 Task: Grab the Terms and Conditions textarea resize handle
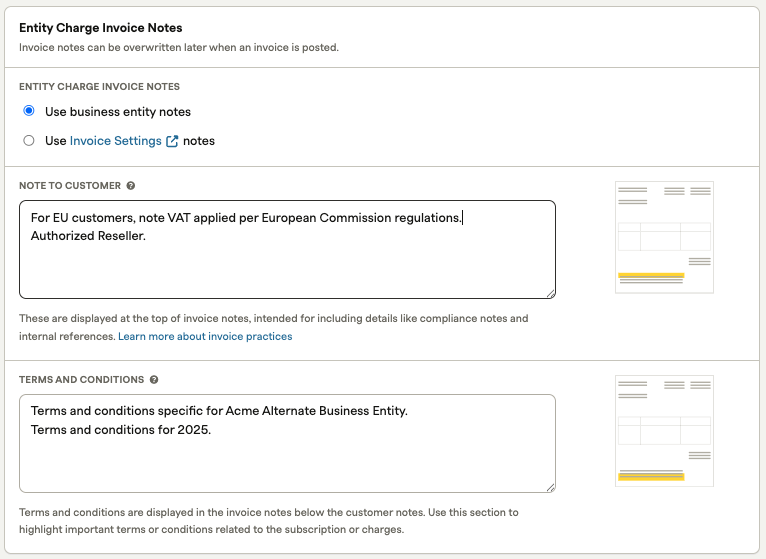click(x=550, y=486)
